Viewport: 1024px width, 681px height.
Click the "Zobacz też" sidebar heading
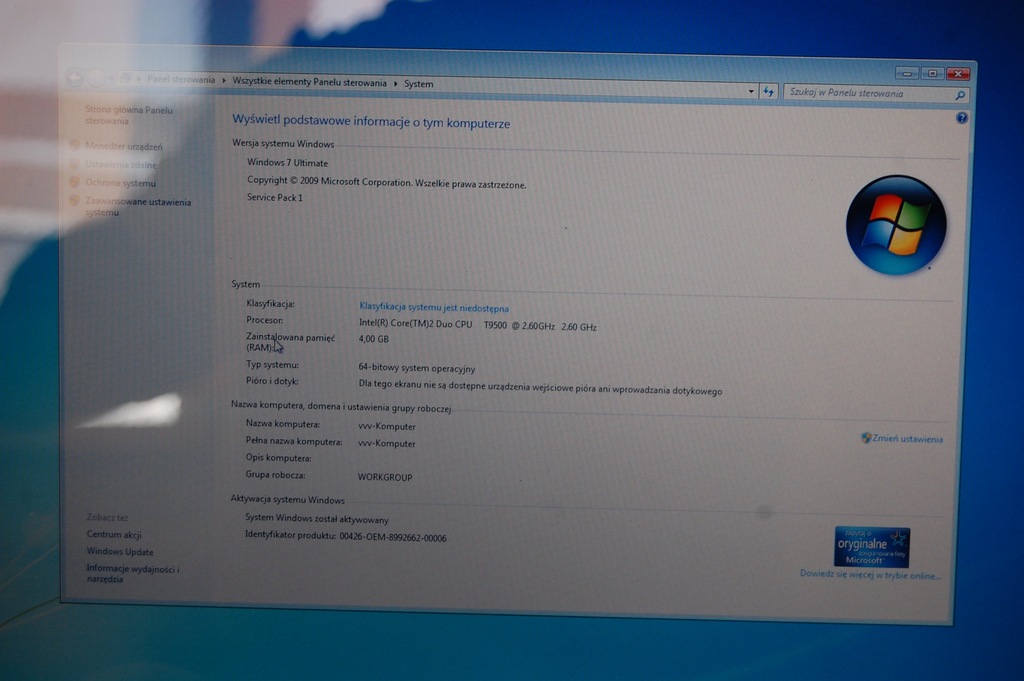[x=107, y=517]
